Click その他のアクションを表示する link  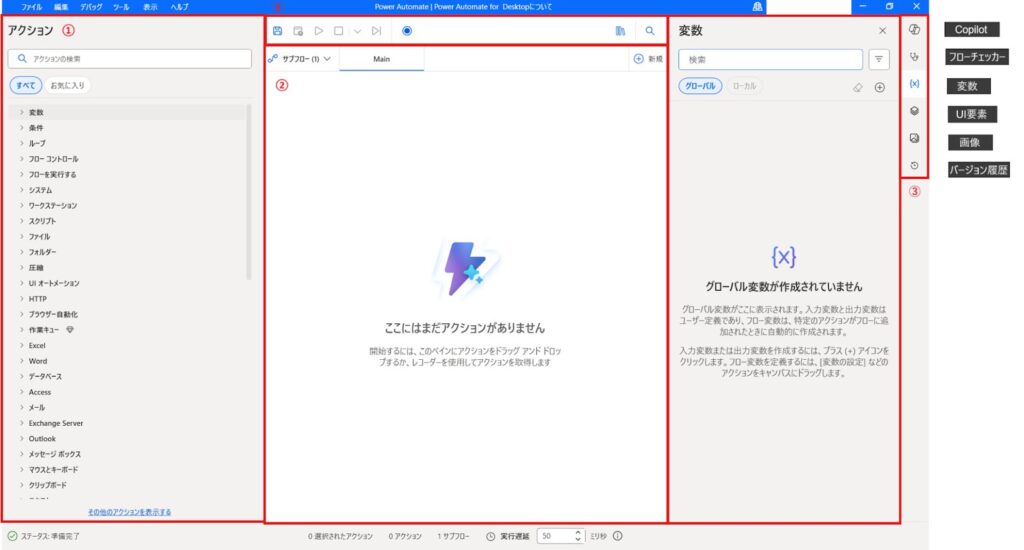pyautogui.click(x=129, y=512)
